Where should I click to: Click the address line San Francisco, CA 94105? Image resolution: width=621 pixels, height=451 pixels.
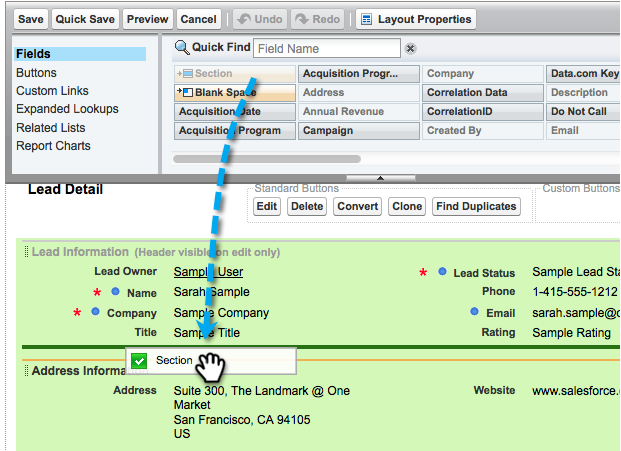(242, 420)
